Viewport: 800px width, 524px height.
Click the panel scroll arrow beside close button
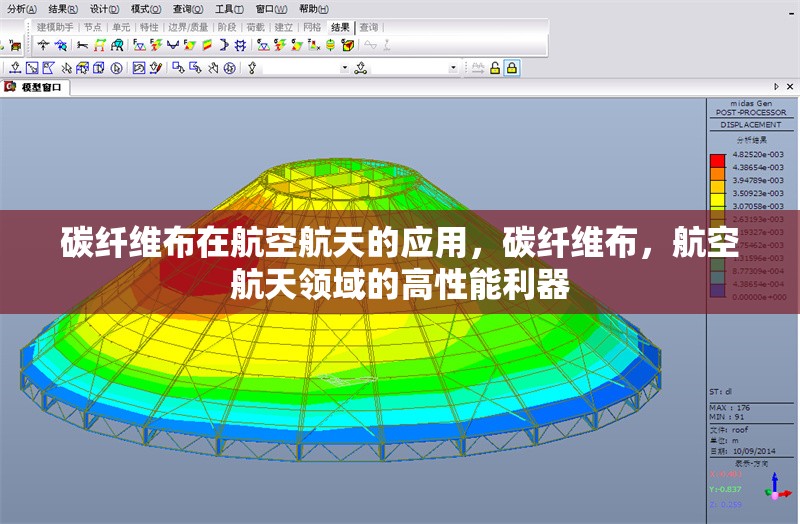tap(777, 87)
